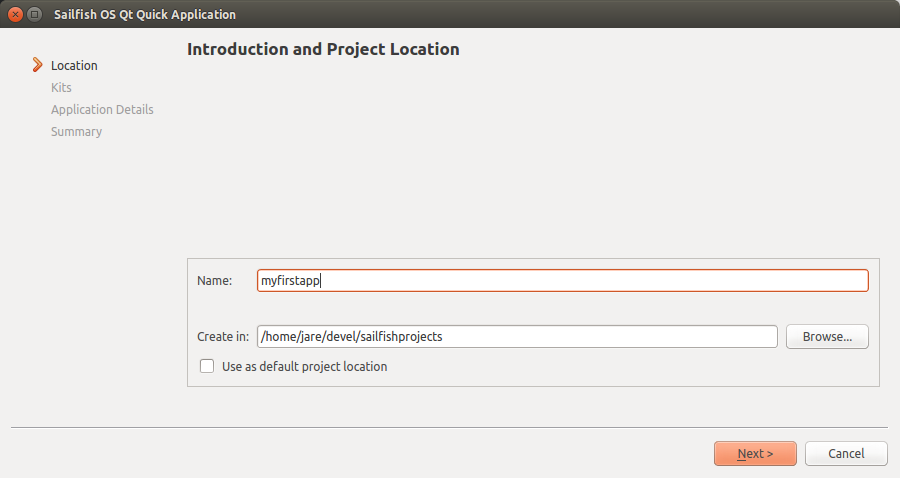This screenshot has height=478, width=900.
Task: Enable Use as default project location checkbox
Action: (207, 366)
